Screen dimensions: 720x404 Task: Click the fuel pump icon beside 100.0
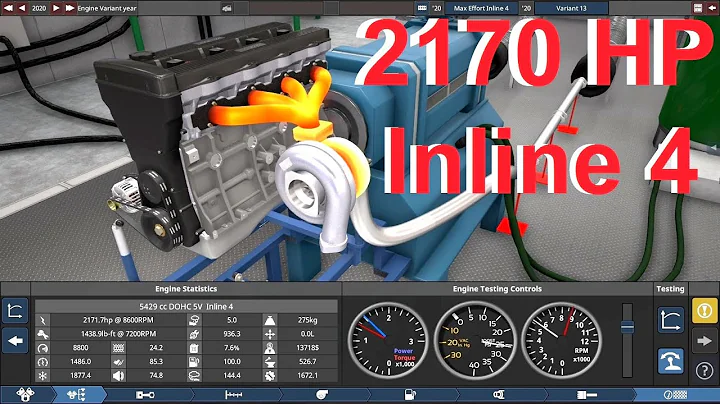(x=194, y=362)
